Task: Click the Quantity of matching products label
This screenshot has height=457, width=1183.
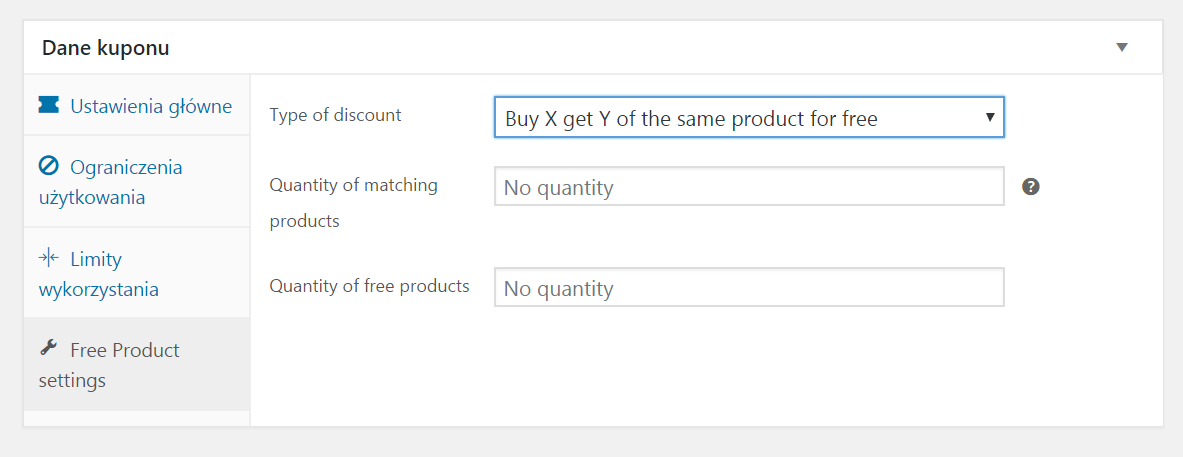Action: pyautogui.click(x=354, y=203)
